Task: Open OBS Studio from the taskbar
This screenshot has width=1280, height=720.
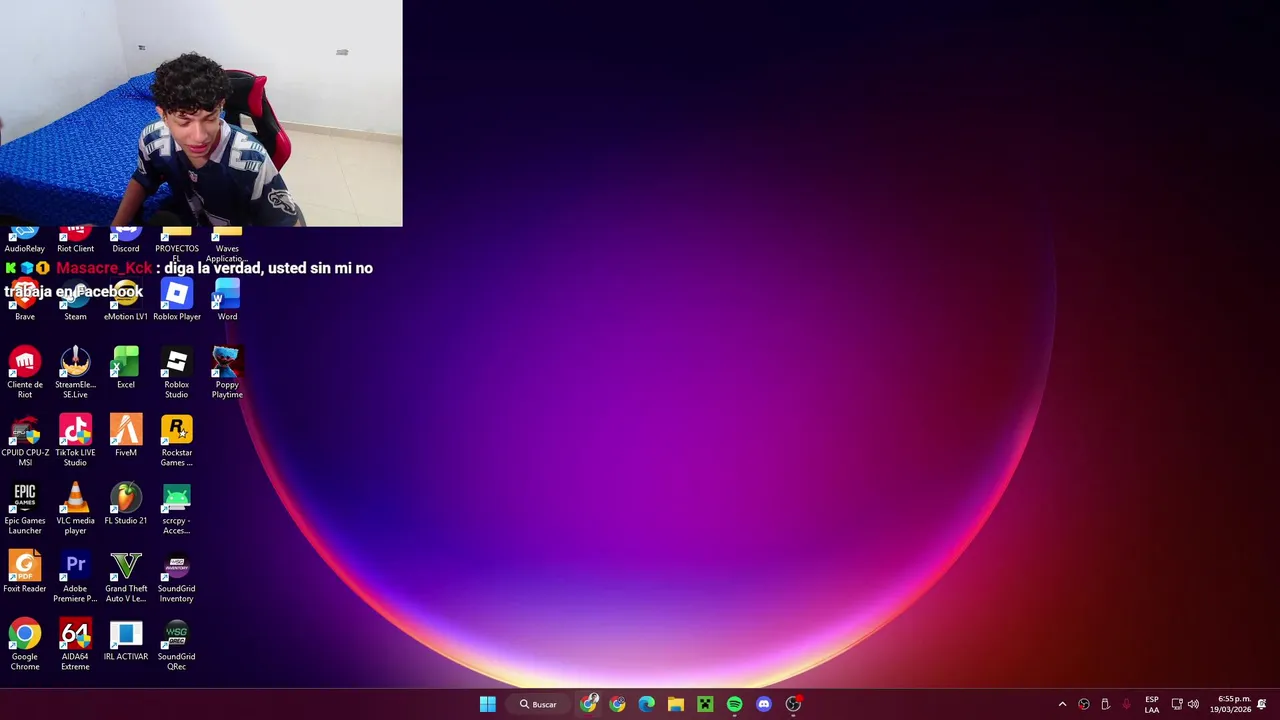Action: (x=793, y=704)
